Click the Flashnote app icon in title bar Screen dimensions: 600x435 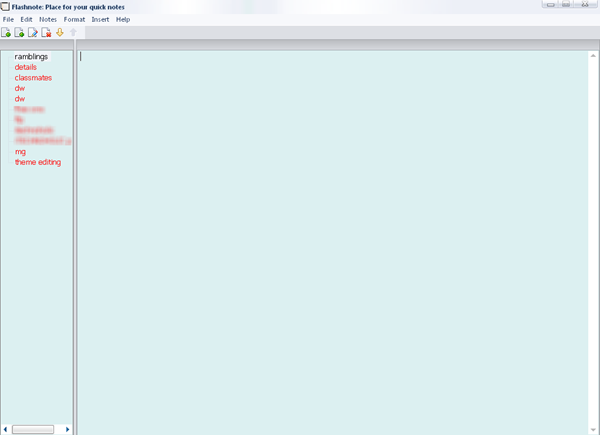tap(5, 7)
